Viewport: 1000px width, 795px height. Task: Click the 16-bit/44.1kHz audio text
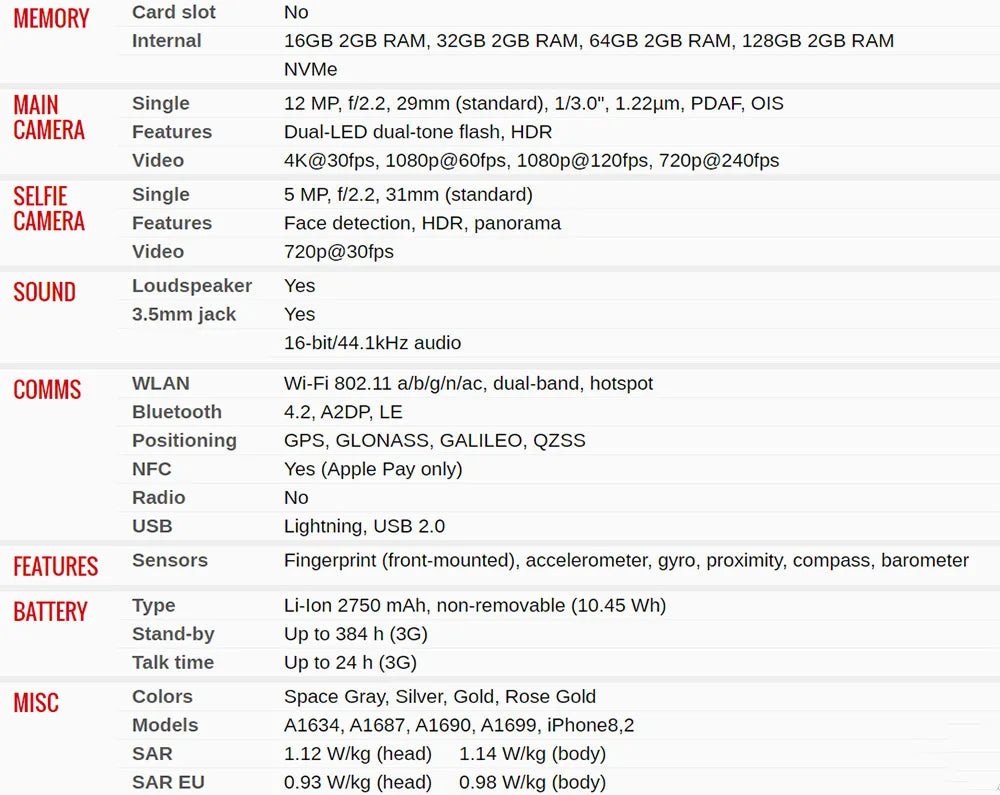pyautogui.click(x=372, y=343)
